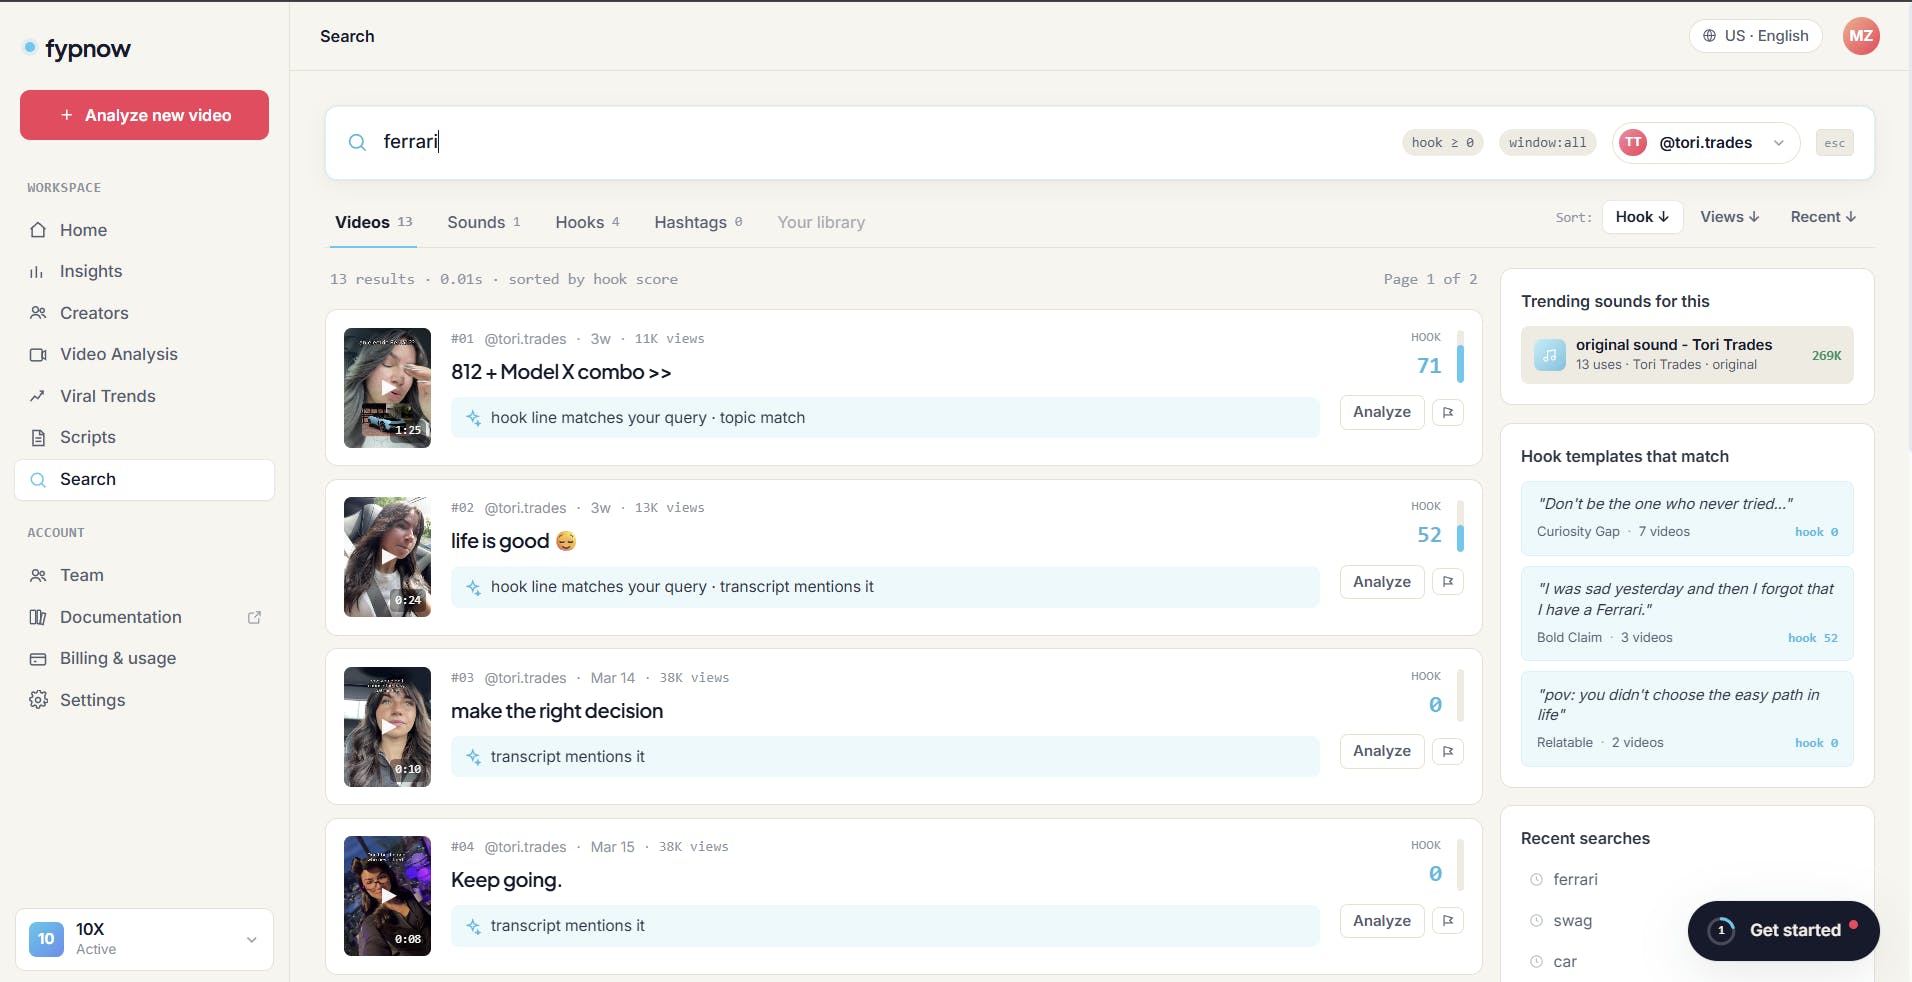
Task: Switch to the Sounds tab
Action: [484, 222]
